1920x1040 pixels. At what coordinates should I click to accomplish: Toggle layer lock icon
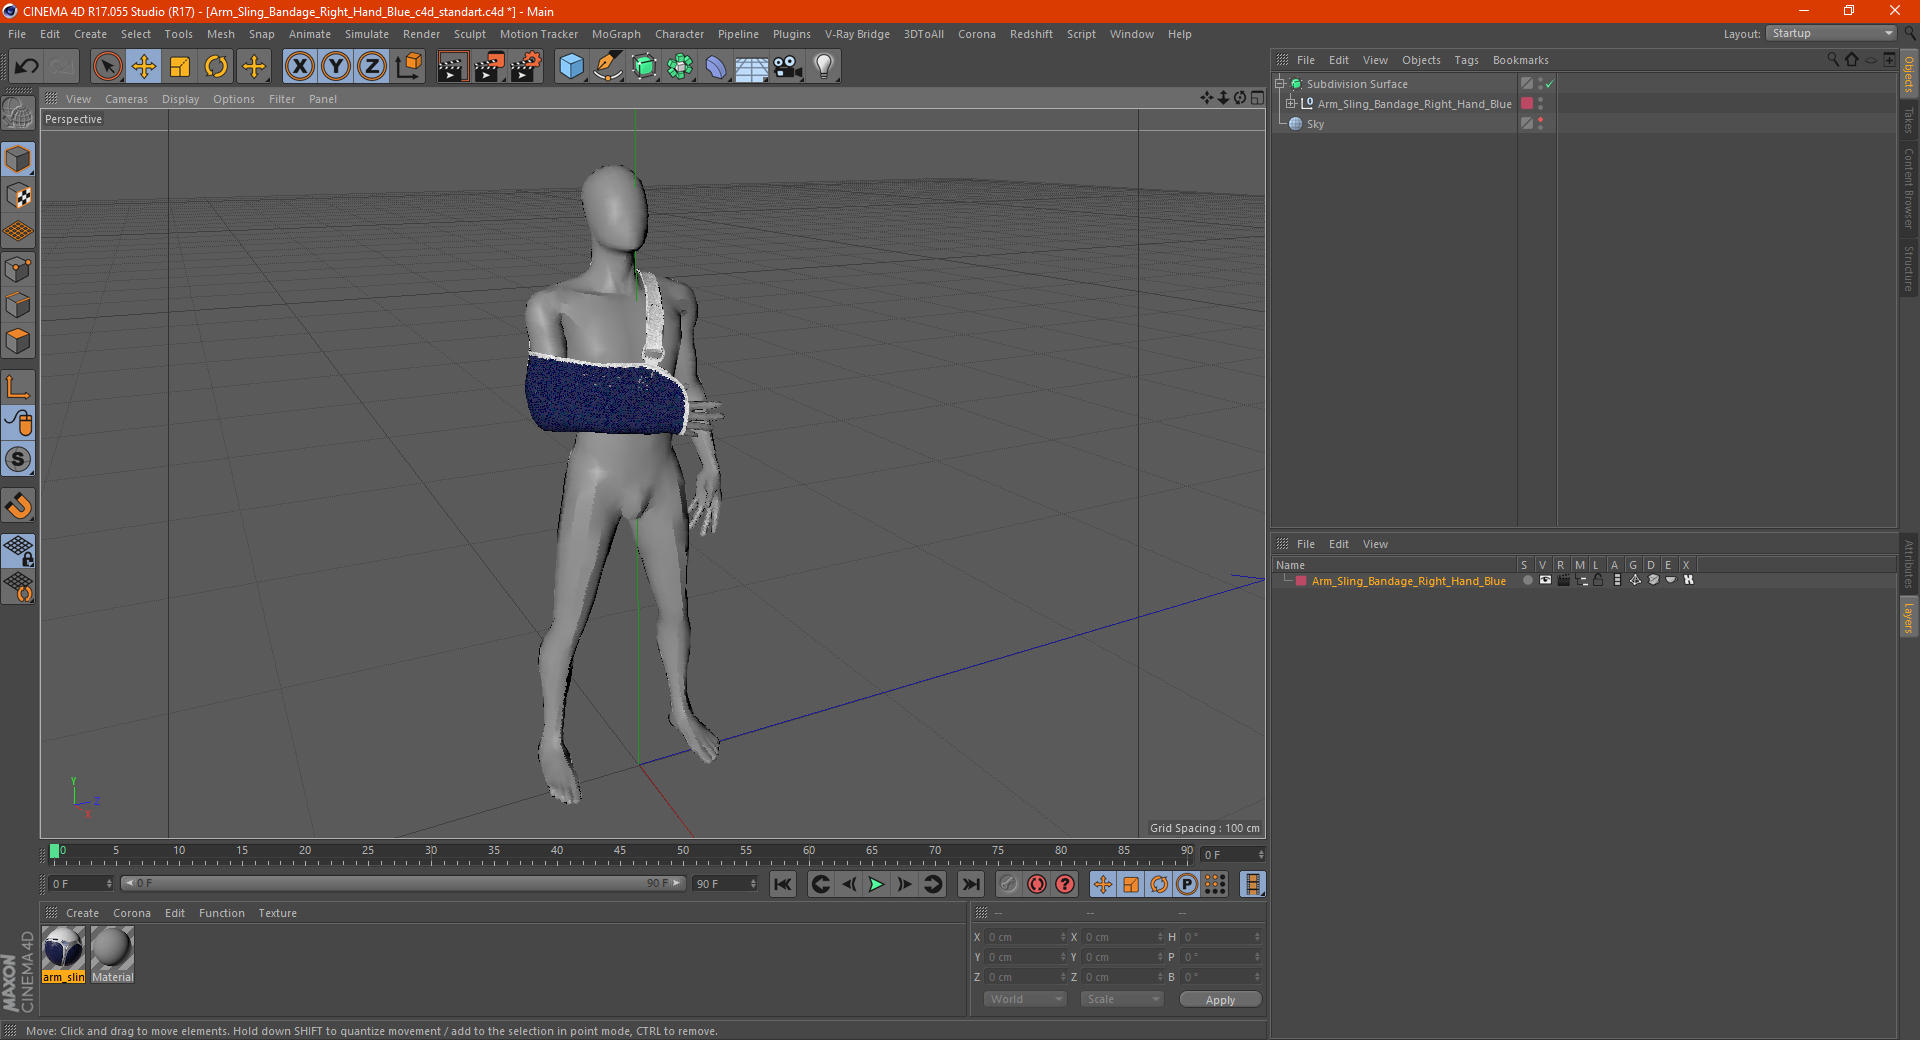pyautogui.click(x=1598, y=580)
